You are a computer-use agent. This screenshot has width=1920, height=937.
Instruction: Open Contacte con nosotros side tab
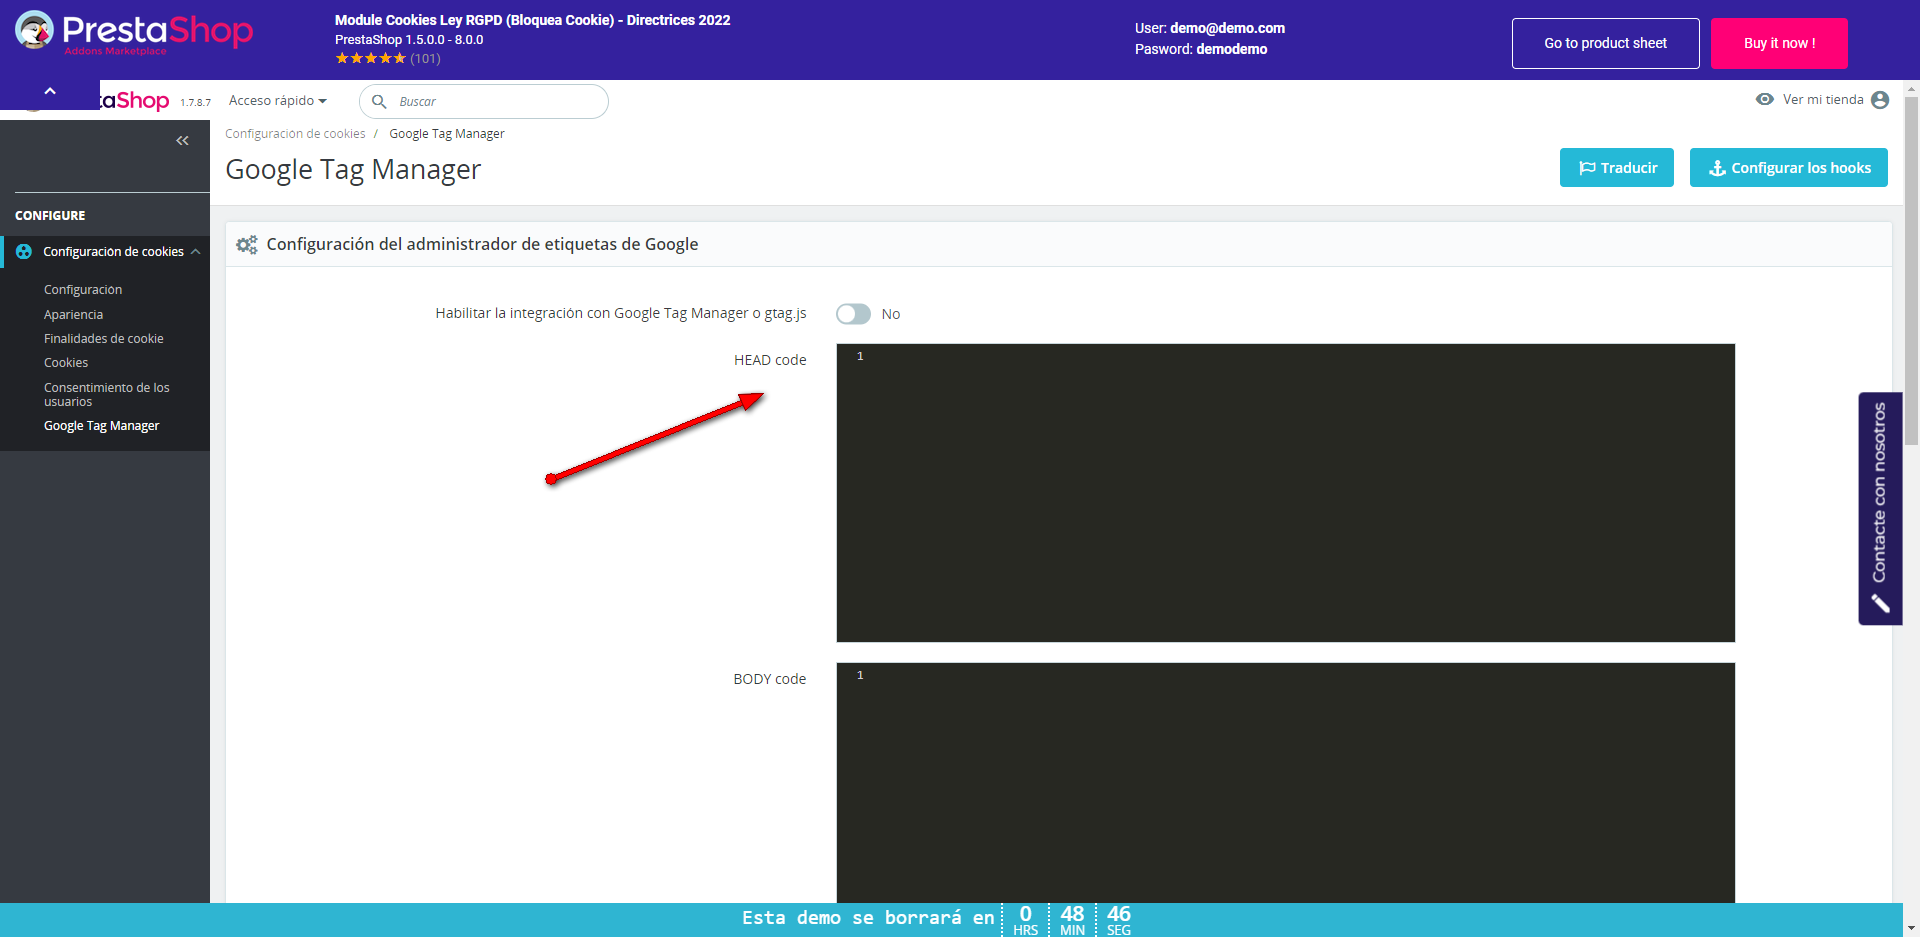pyautogui.click(x=1880, y=508)
